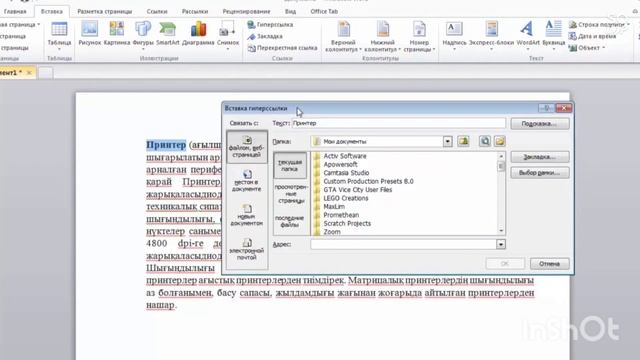Click the Гиперссылка ribbon command

(x=270, y=25)
